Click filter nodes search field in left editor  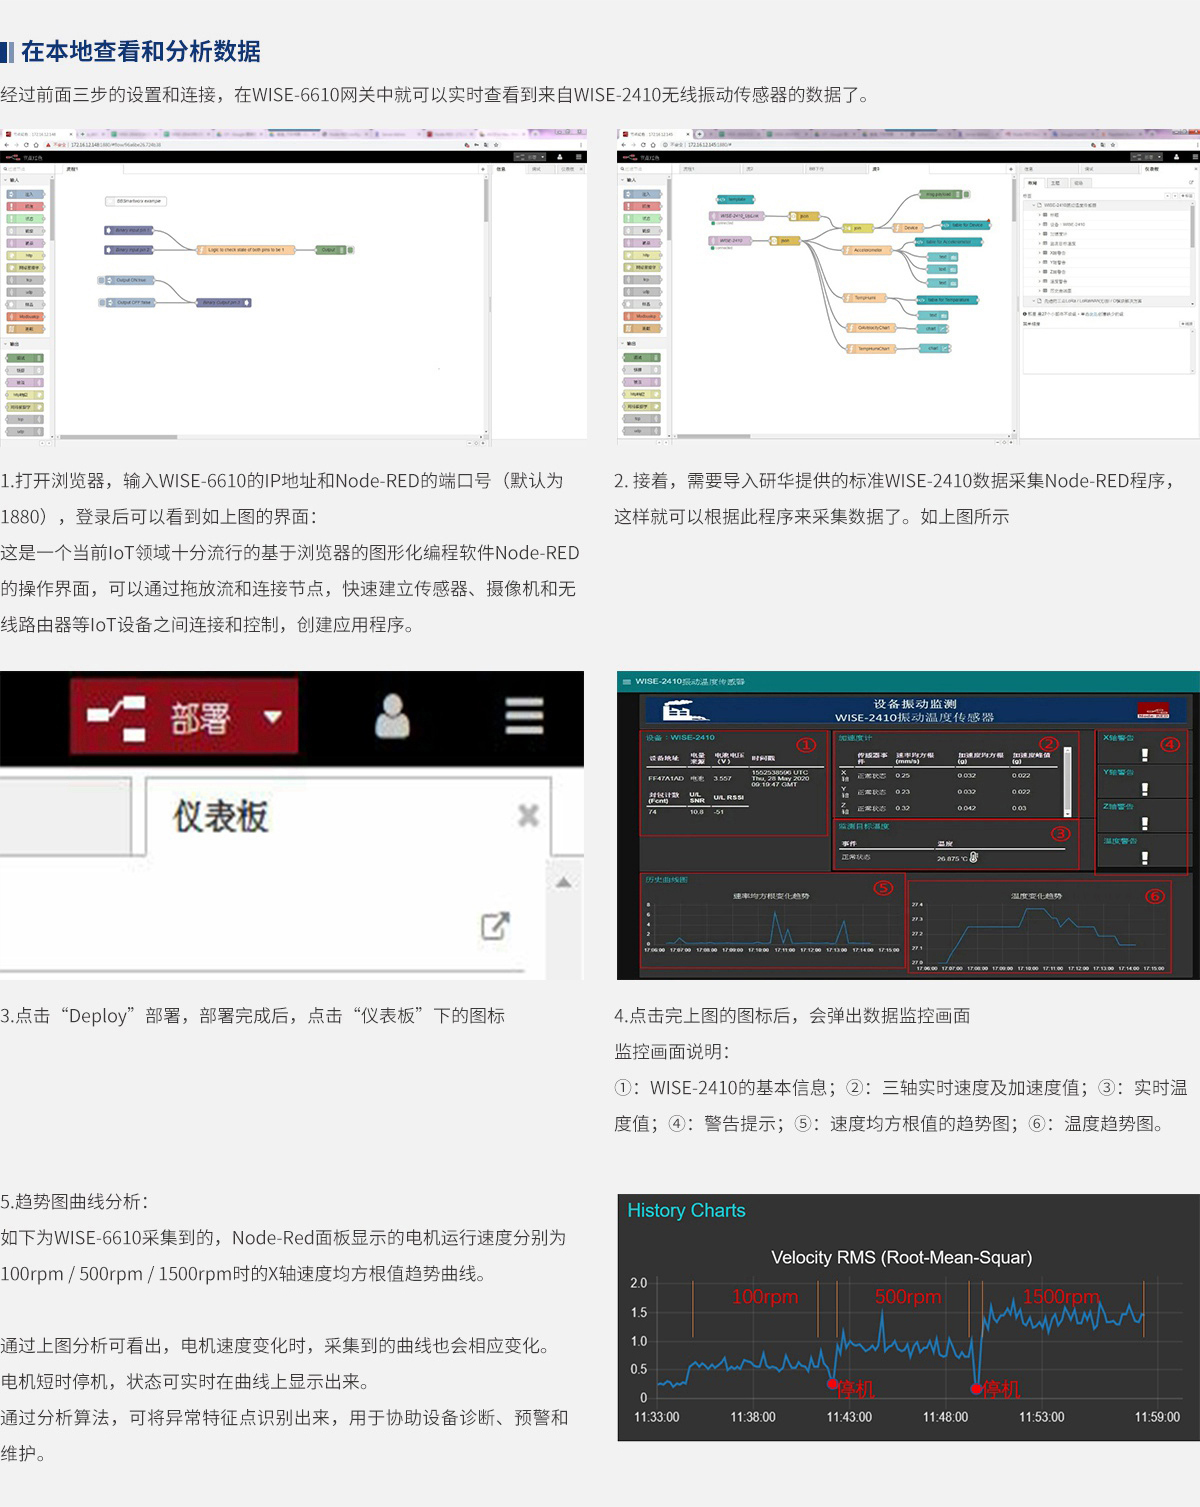coord(25,169)
